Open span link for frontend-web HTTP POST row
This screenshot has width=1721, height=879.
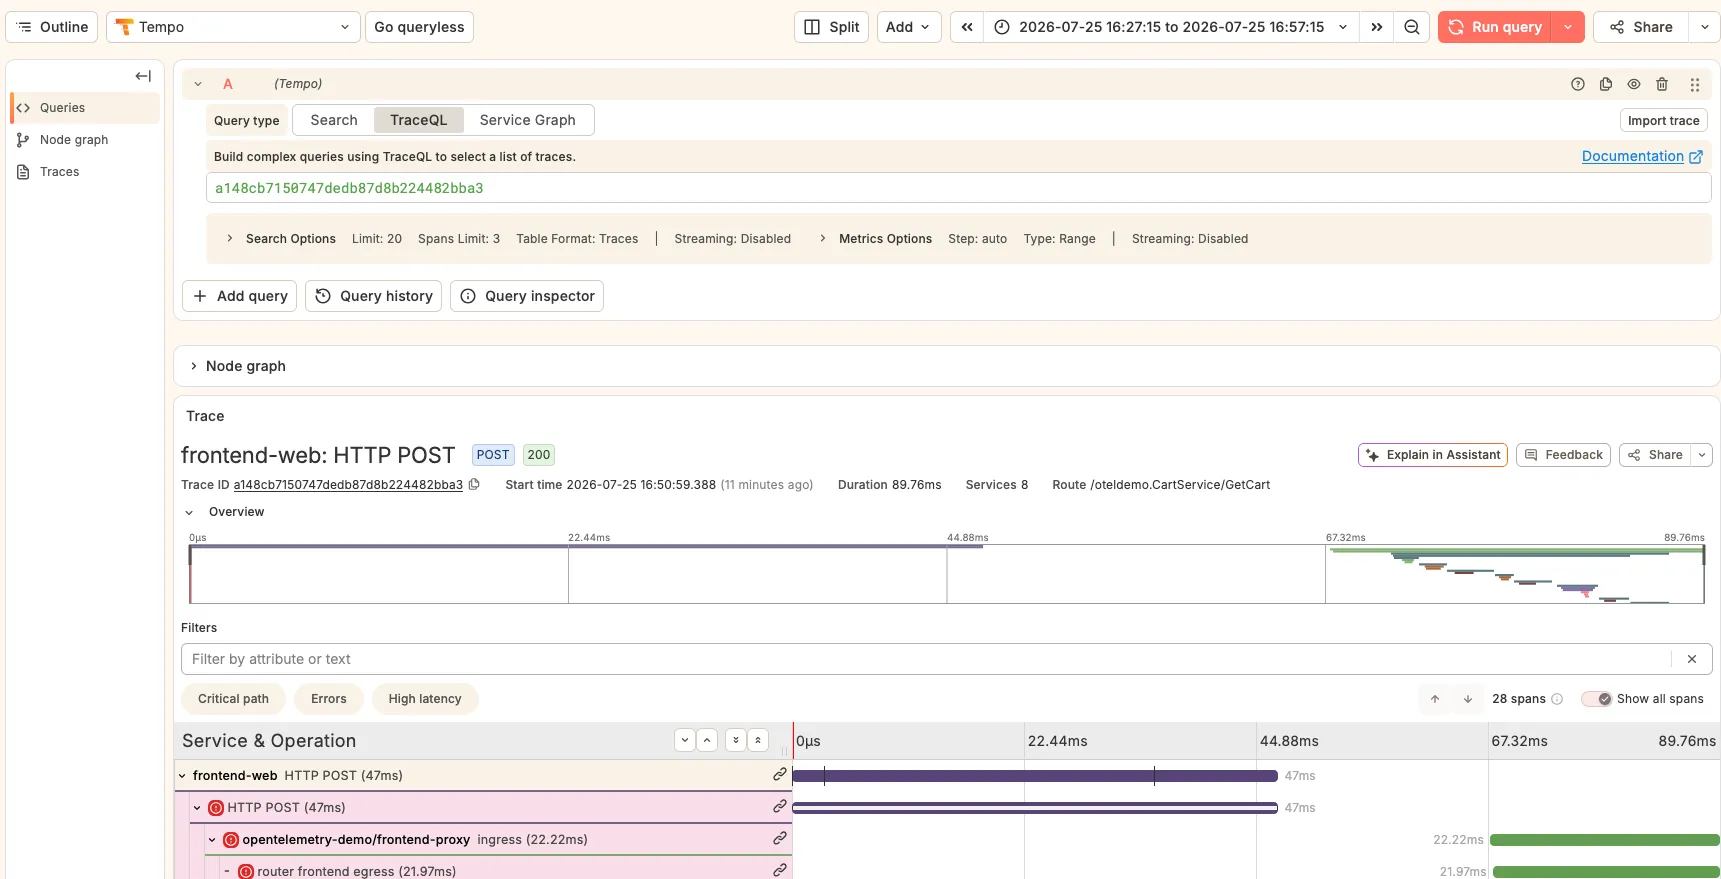pyautogui.click(x=779, y=774)
